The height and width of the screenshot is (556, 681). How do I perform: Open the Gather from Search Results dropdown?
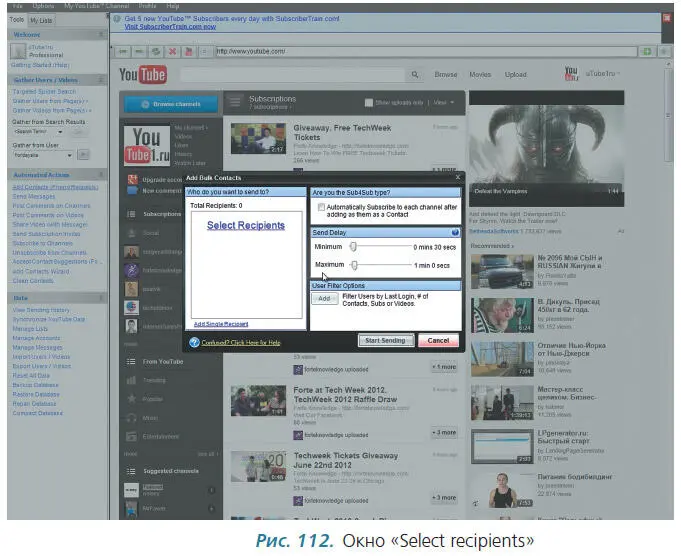(60, 132)
